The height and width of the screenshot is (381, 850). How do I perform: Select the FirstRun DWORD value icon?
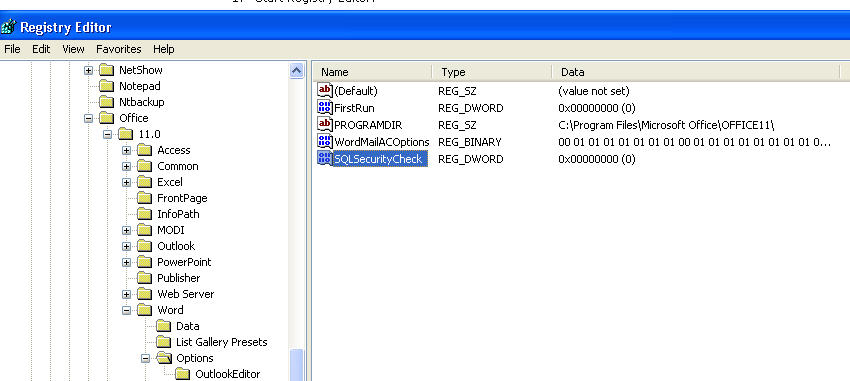(325, 107)
